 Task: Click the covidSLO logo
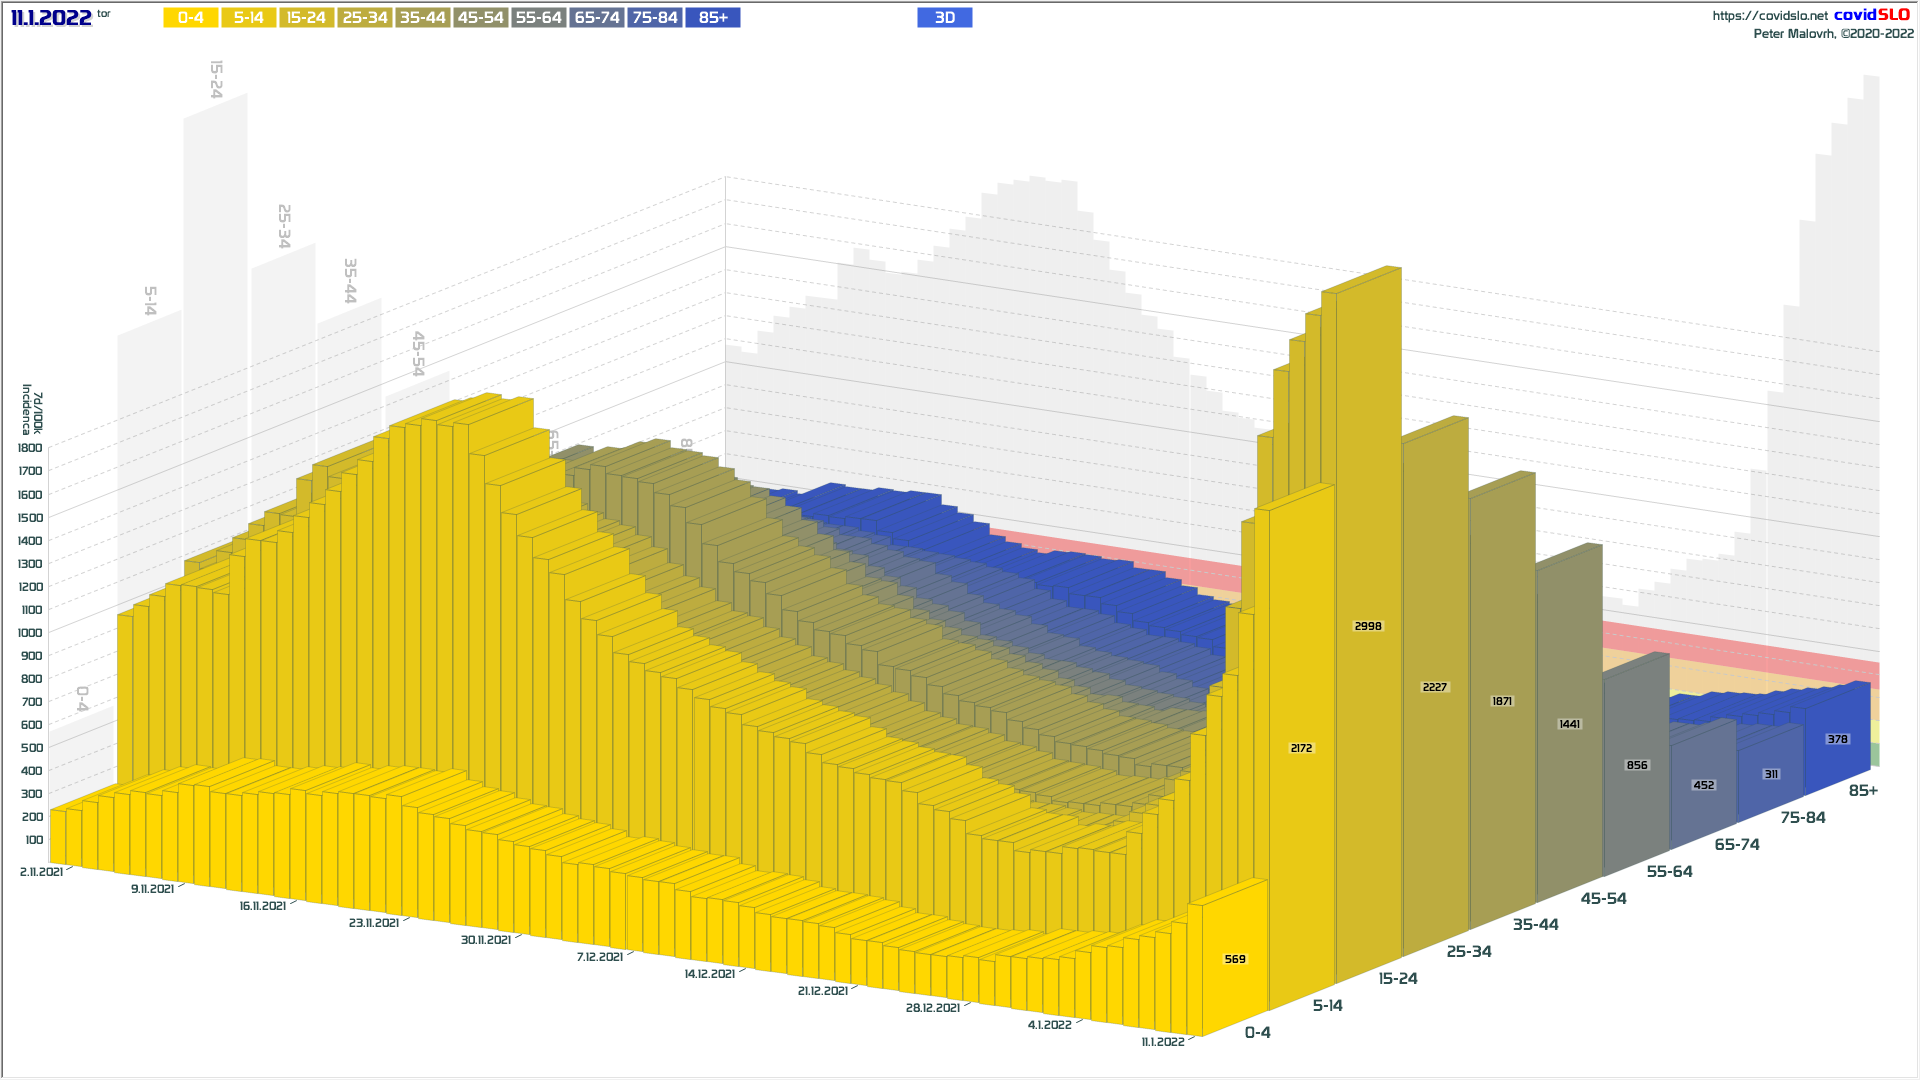click(1871, 15)
